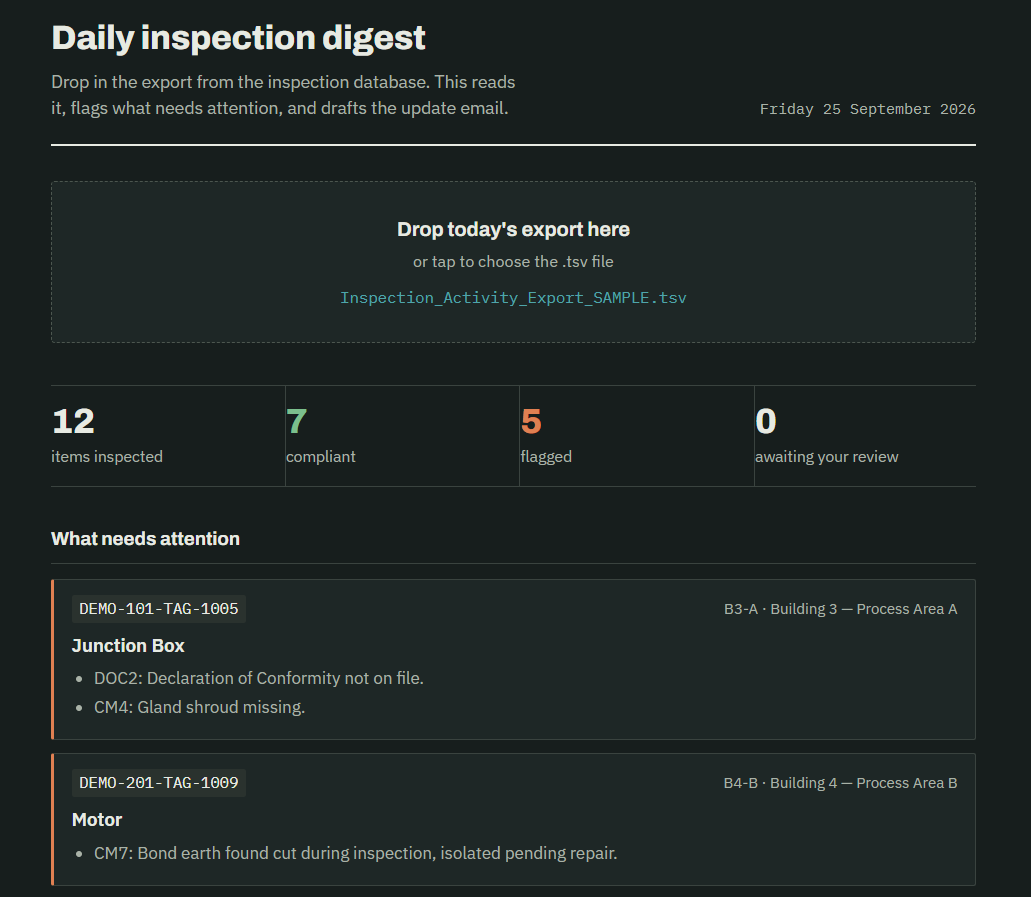Click the '0' awaiting review count
This screenshot has width=1031, height=897.
click(x=765, y=421)
